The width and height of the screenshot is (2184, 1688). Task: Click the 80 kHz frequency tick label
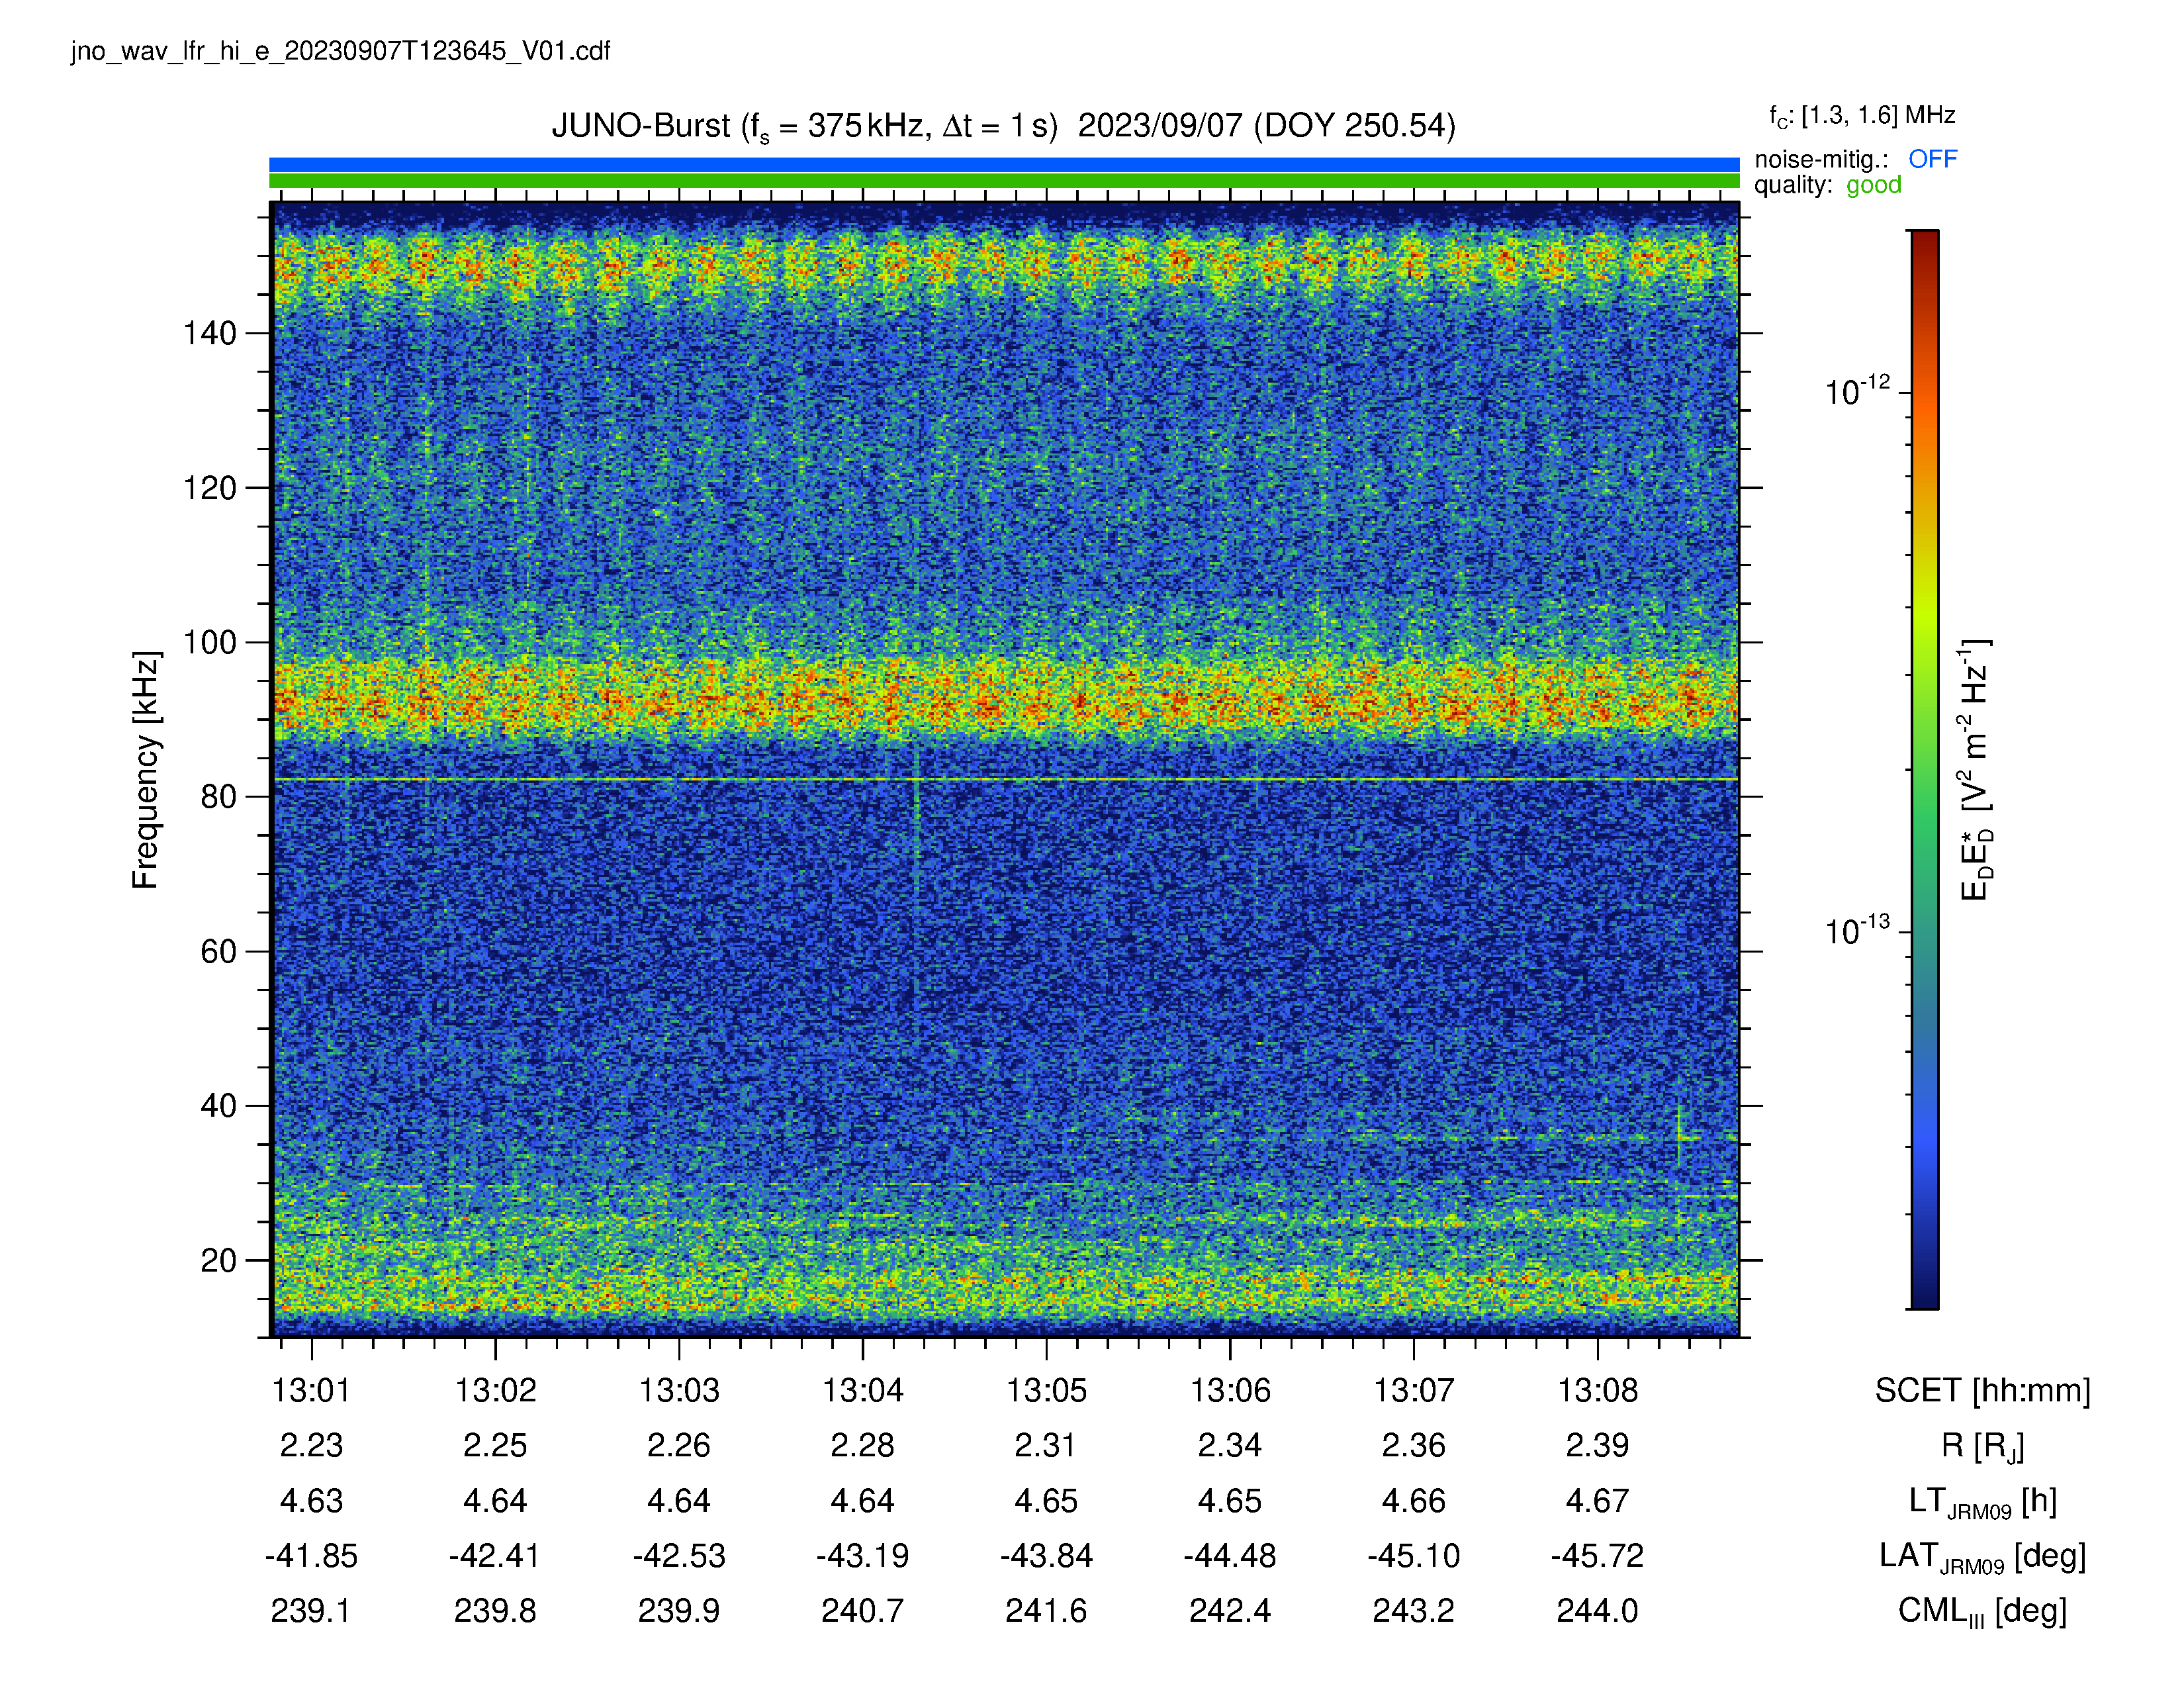click(218, 797)
